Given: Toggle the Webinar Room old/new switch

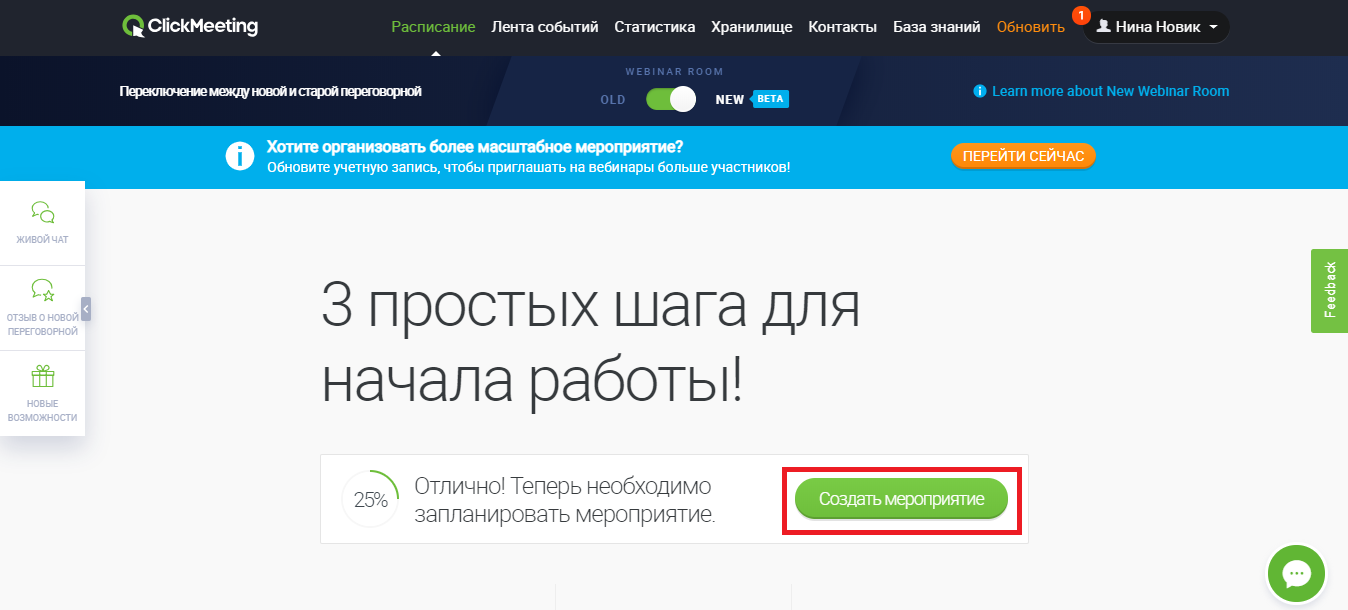Looking at the screenshot, I should (x=670, y=99).
